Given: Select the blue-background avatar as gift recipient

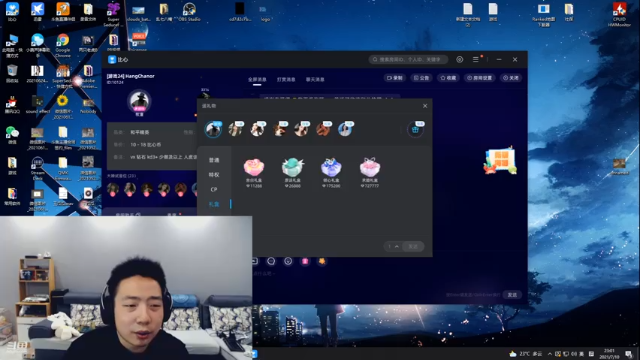Looking at the screenshot, I should click(345, 129).
